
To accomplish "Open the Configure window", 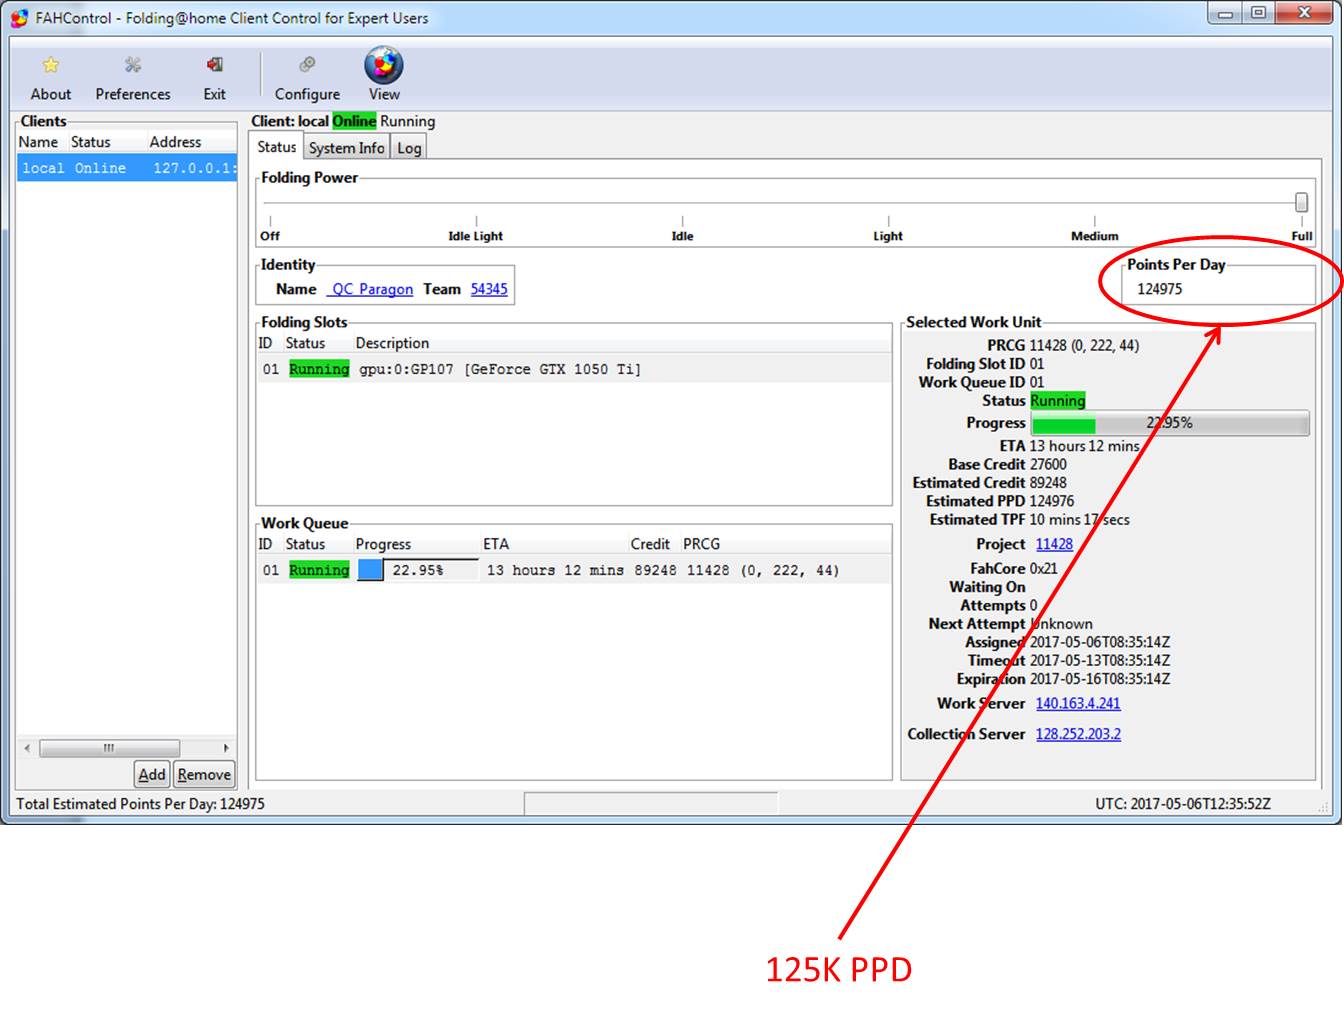I will tap(306, 75).
